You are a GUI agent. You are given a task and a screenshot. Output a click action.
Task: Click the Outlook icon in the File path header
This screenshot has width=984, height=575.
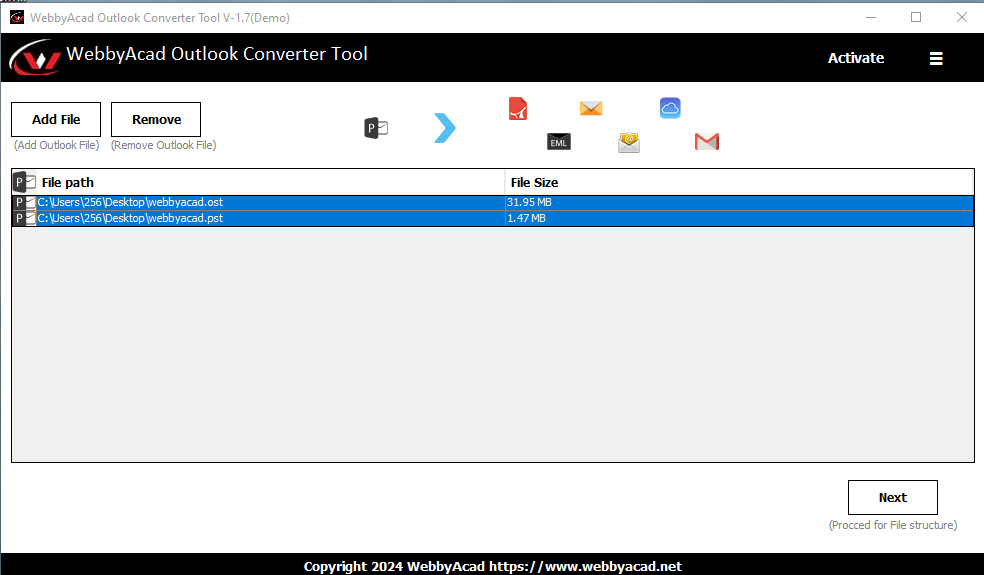click(25, 182)
